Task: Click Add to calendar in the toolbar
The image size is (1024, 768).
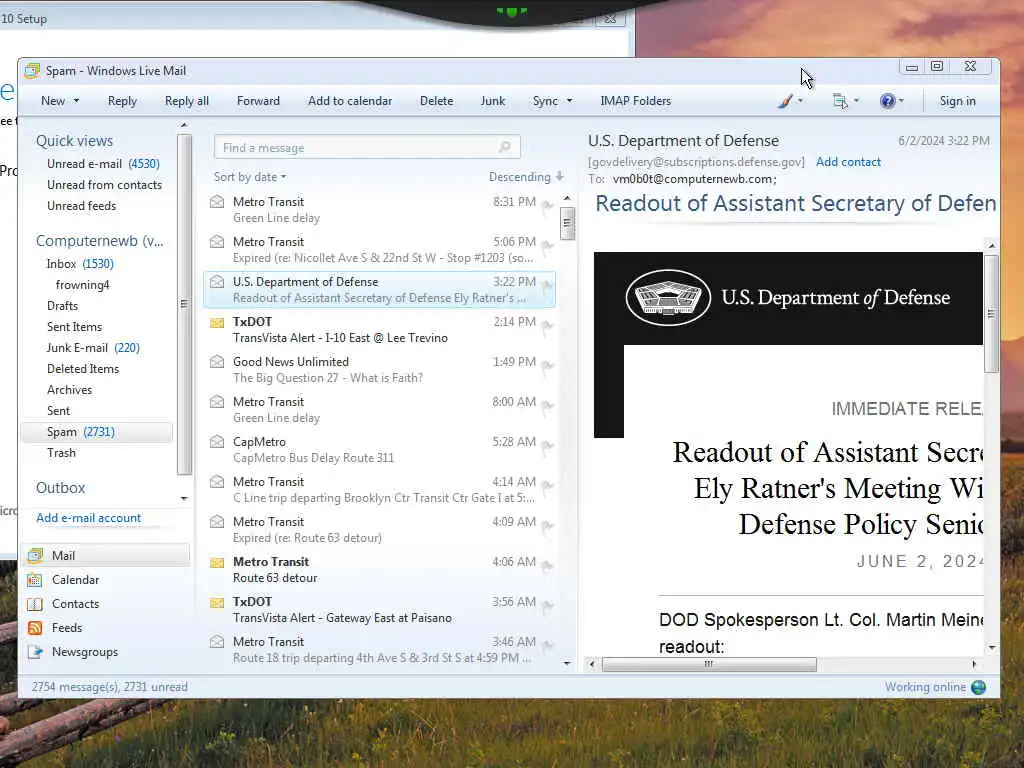Action: click(350, 101)
